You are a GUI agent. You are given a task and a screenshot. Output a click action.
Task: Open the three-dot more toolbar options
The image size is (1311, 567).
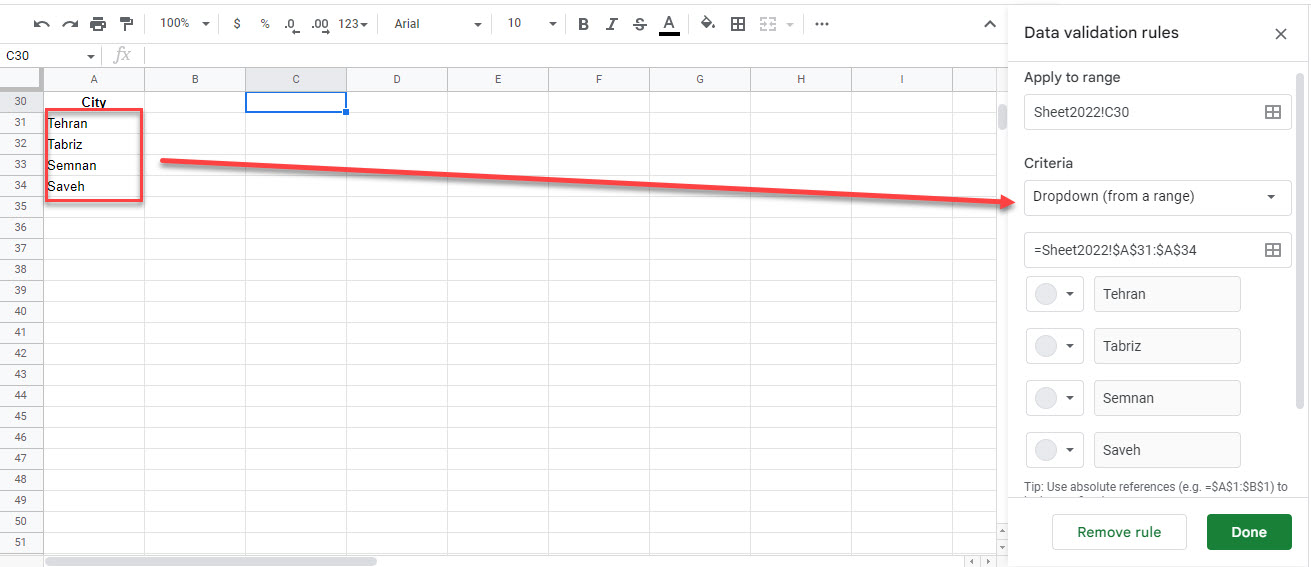coord(822,23)
